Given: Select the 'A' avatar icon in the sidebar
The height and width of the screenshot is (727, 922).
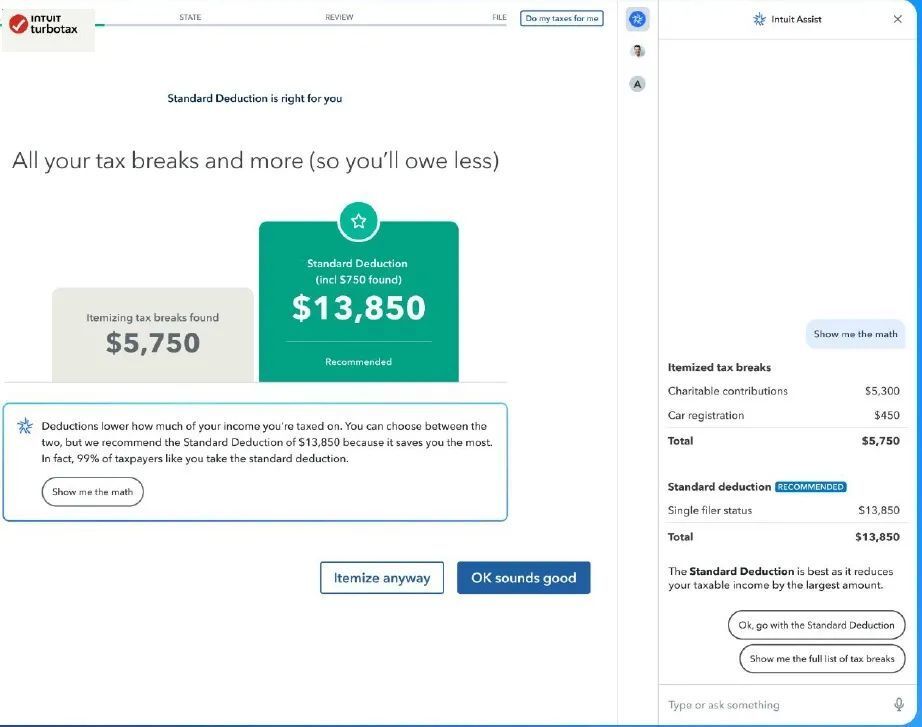Looking at the screenshot, I should tap(637, 84).
